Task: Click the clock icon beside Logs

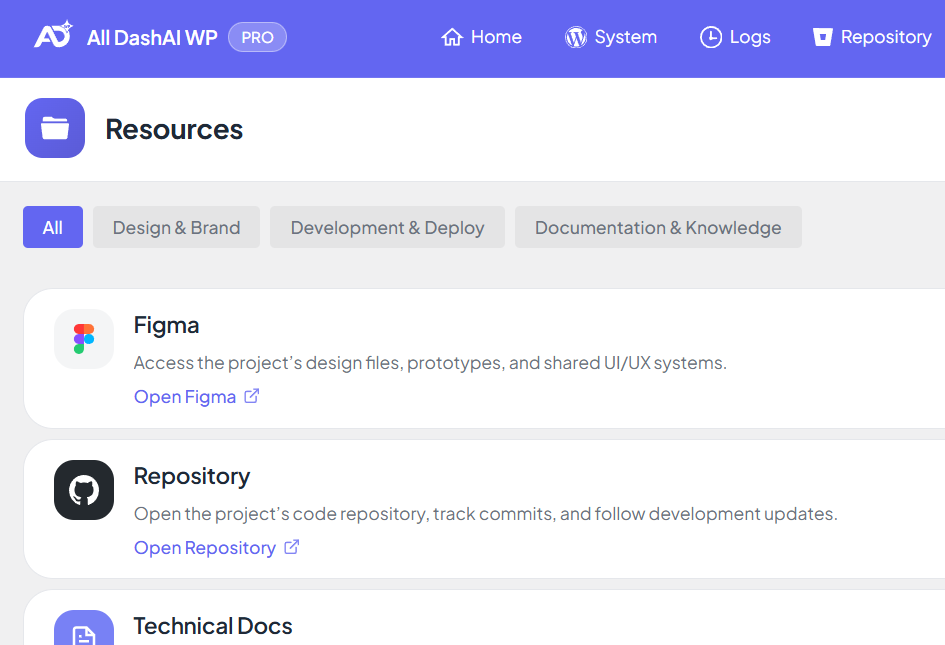Action: pyautogui.click(x=710, y=38)
